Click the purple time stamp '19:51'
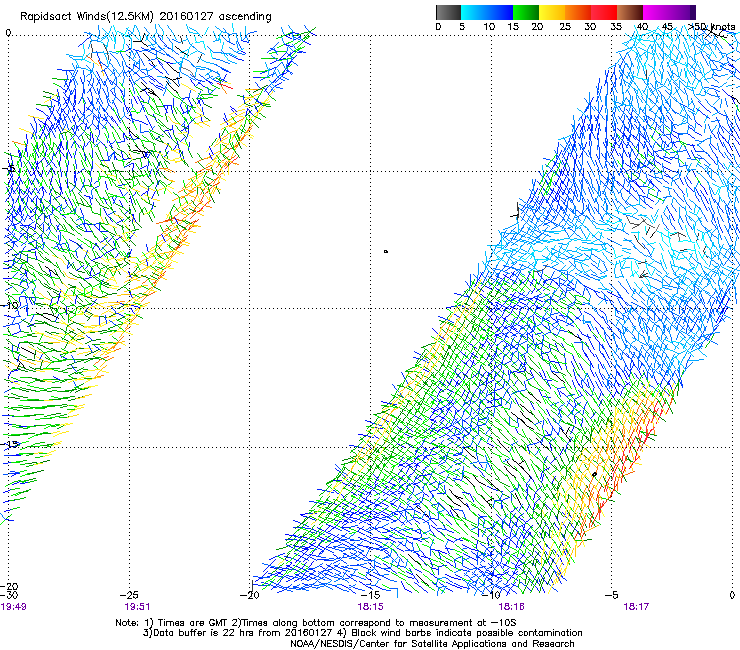This screenshot has height=650, width=740. point(137,606)
